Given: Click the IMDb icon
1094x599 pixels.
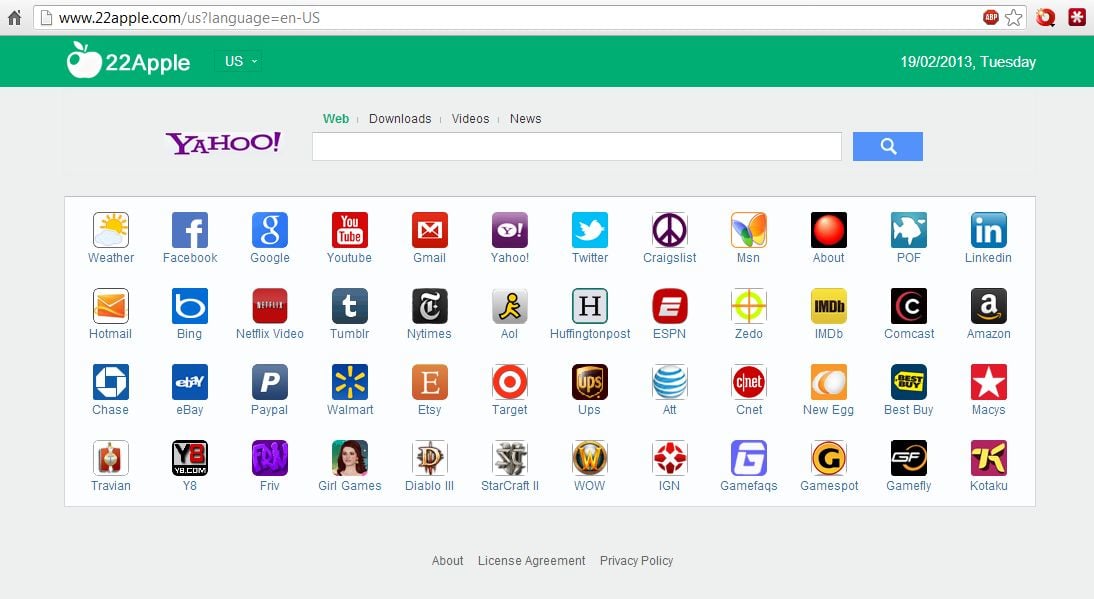Looking at the screenshot, I should [x=829, y=306].
